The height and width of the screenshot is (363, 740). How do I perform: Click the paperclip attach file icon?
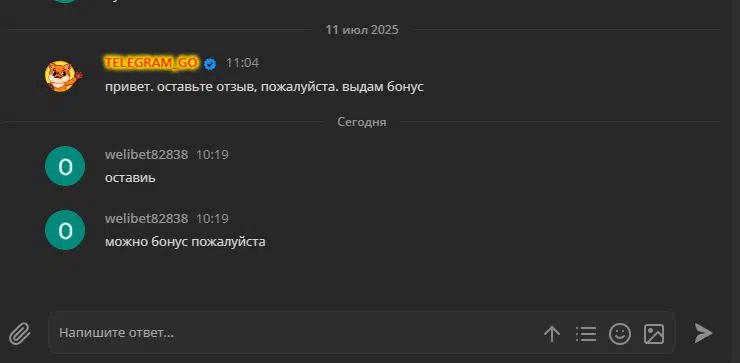point(20,334)
